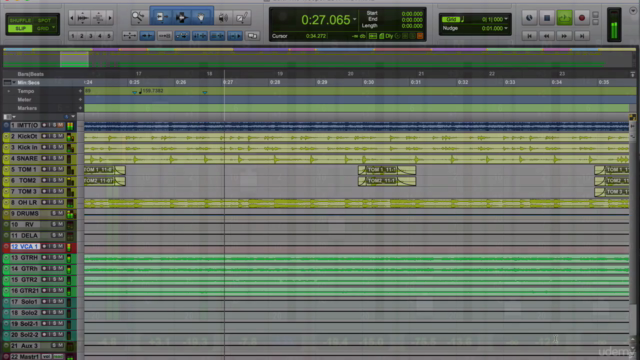Click the Rewind transport button
Screen dimensions: 640x360
pyautogui.click(x=547, y=36)
